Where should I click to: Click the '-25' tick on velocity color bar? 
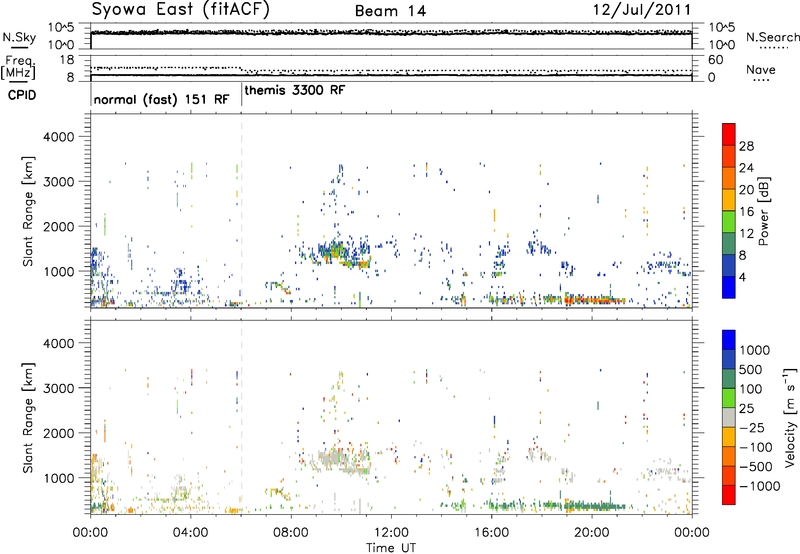click(752, 428)
